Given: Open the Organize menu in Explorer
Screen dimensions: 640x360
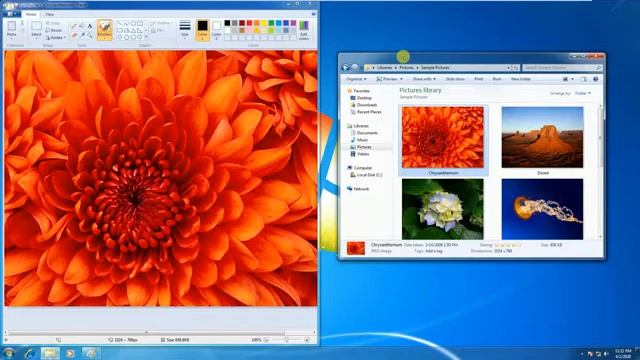Looking at the screenshot, I should pos(356,79).
